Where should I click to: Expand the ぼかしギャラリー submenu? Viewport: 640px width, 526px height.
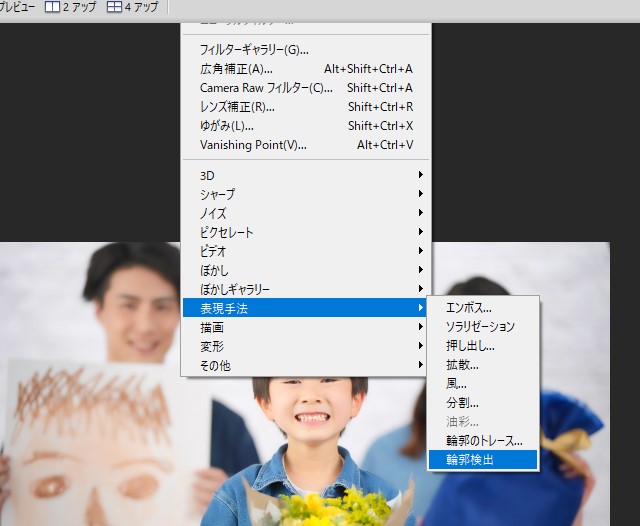[x=306, y=289]
